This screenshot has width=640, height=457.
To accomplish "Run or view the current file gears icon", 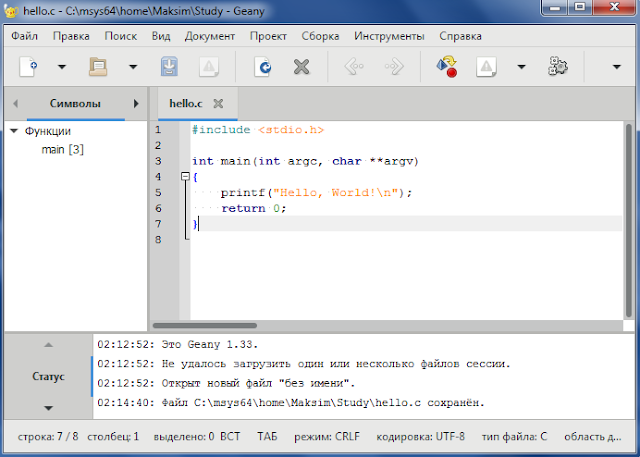I will click(558, 67).
